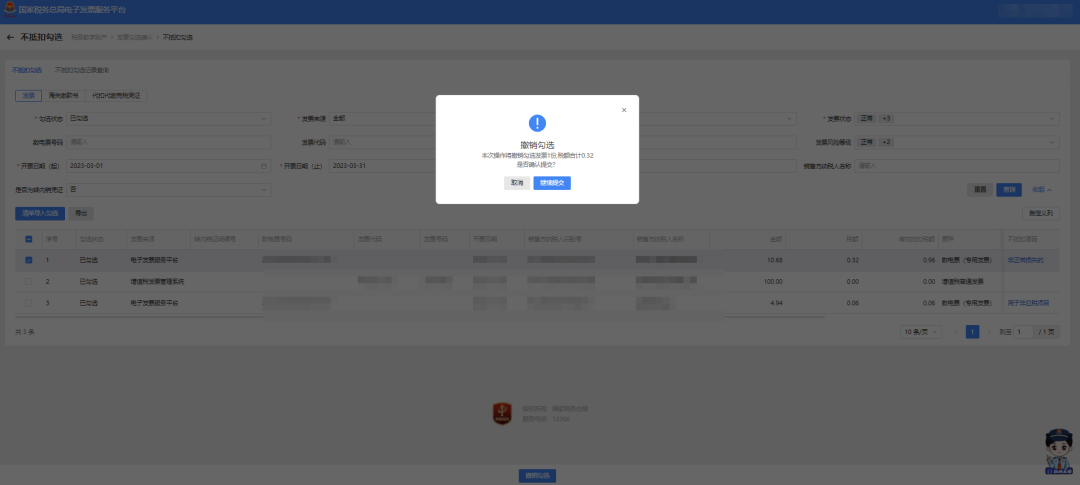Click the 导出 export button
Image resolution: width=1080 pixels, height=485 pixels.
(81, 214)
